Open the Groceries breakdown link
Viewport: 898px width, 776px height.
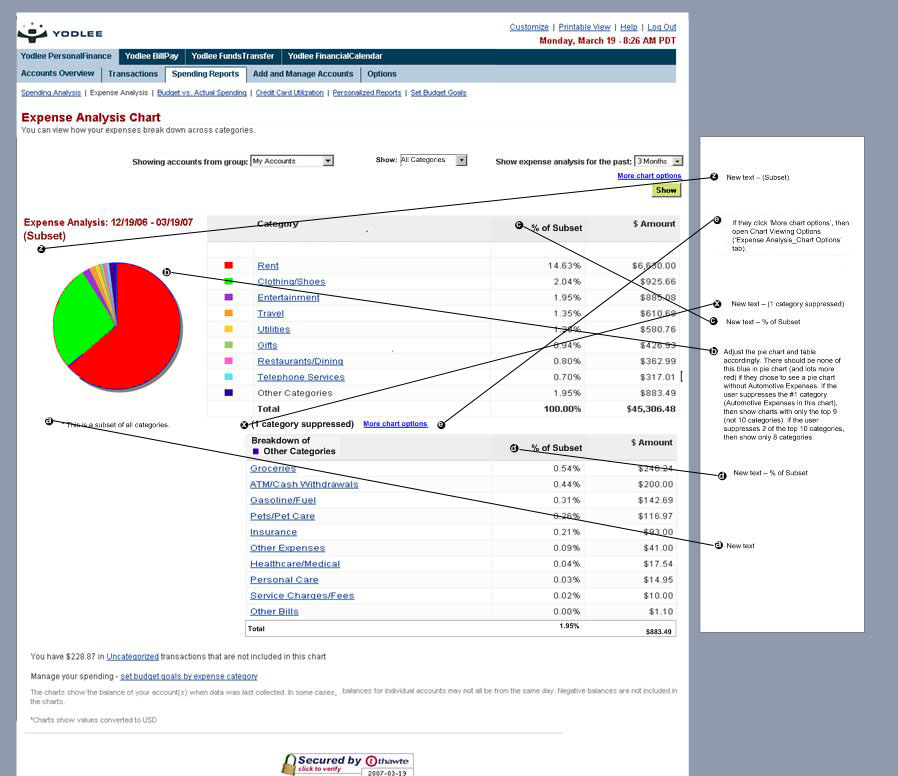273,468
